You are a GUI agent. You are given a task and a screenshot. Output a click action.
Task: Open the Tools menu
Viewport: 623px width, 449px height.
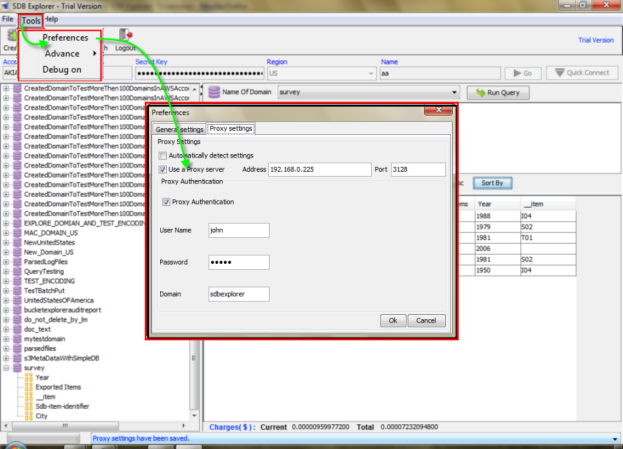point(31,20)
